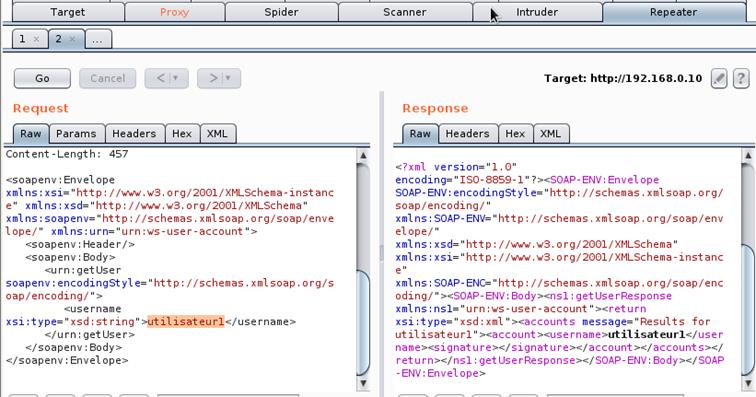Select Repeater request tab 2
This screenshot has width=756, height=397.
tap(58, 39)
